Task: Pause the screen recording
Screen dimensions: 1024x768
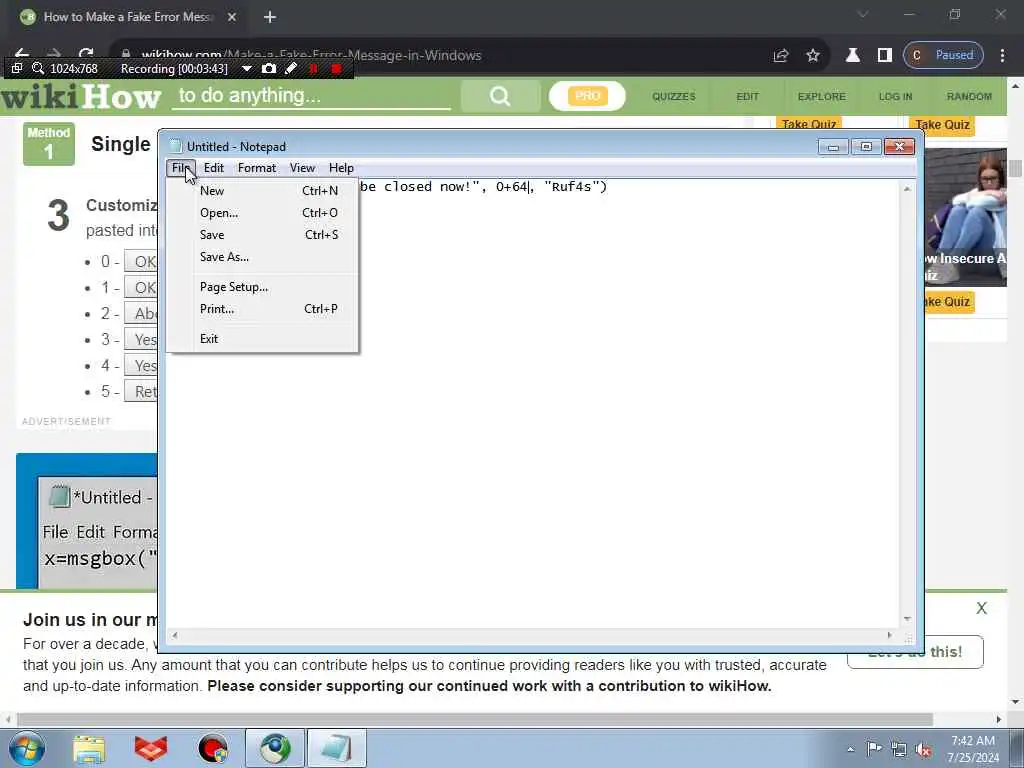Action: point(313,69)
